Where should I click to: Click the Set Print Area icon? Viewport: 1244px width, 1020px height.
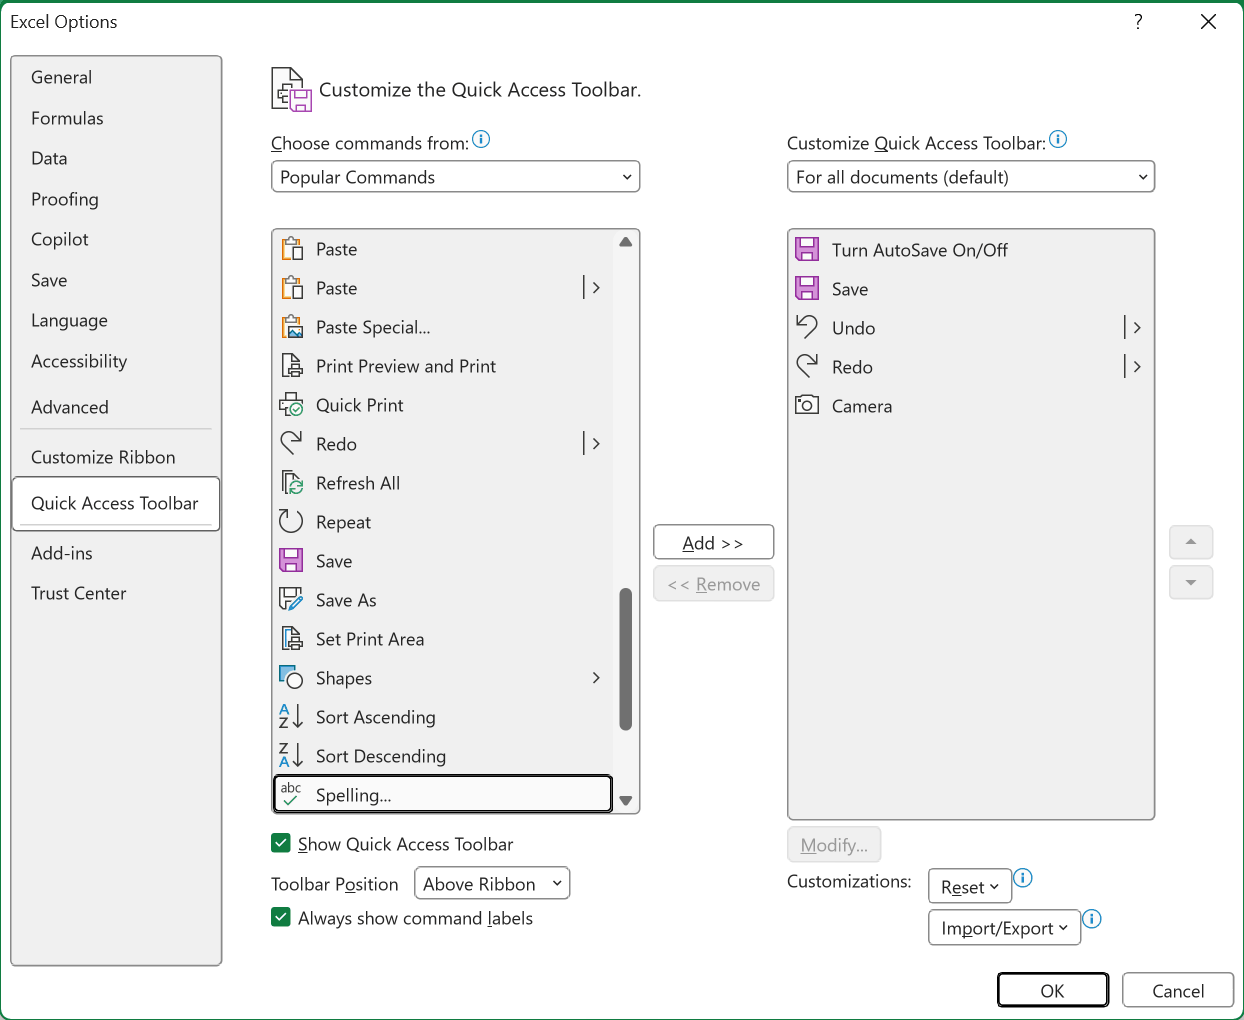pos(292,639)
